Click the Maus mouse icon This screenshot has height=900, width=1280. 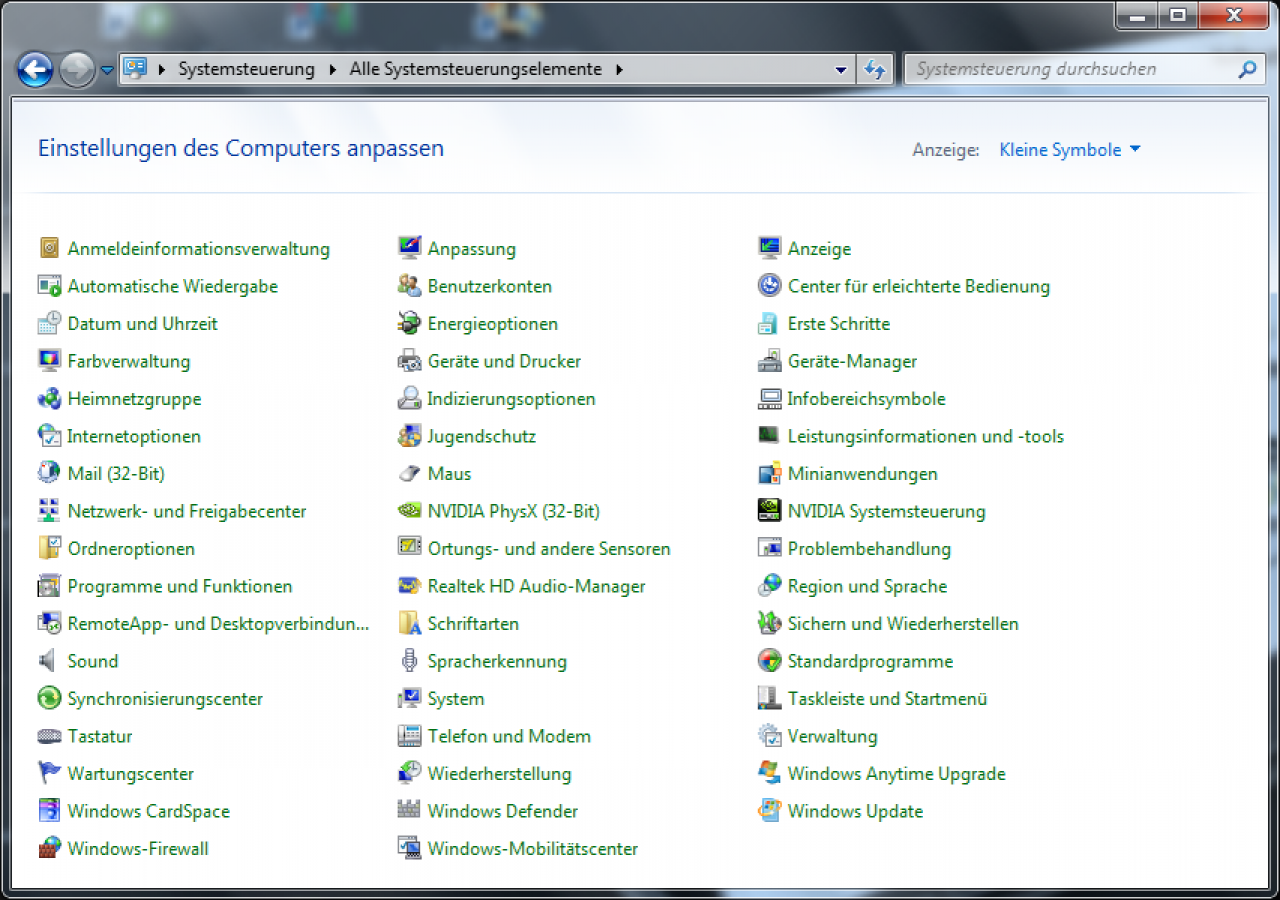[409, 473]
